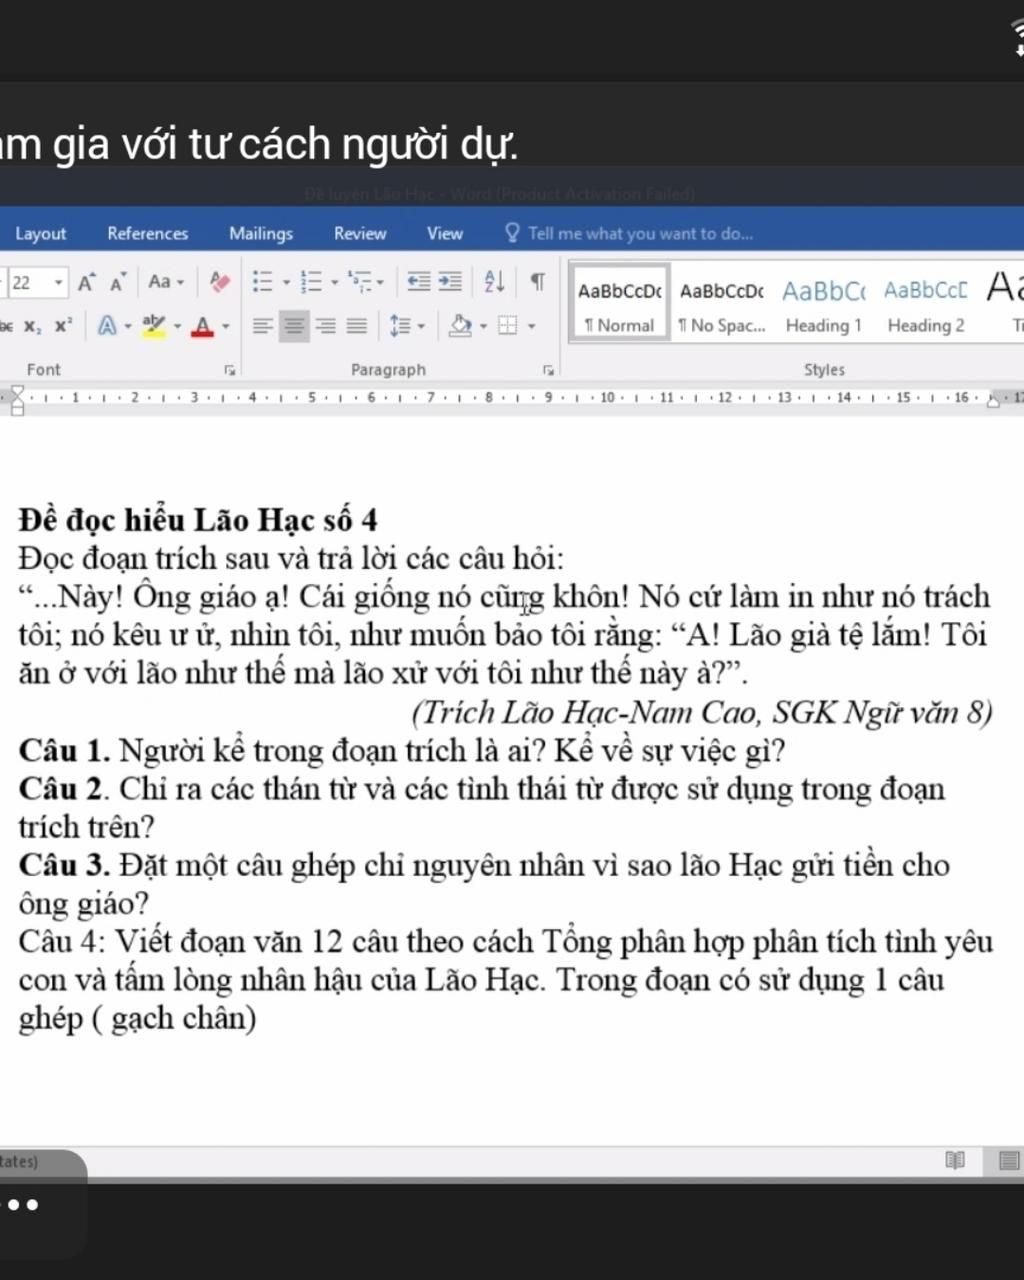Clear all formatting eraser icon

click(220, 283)
